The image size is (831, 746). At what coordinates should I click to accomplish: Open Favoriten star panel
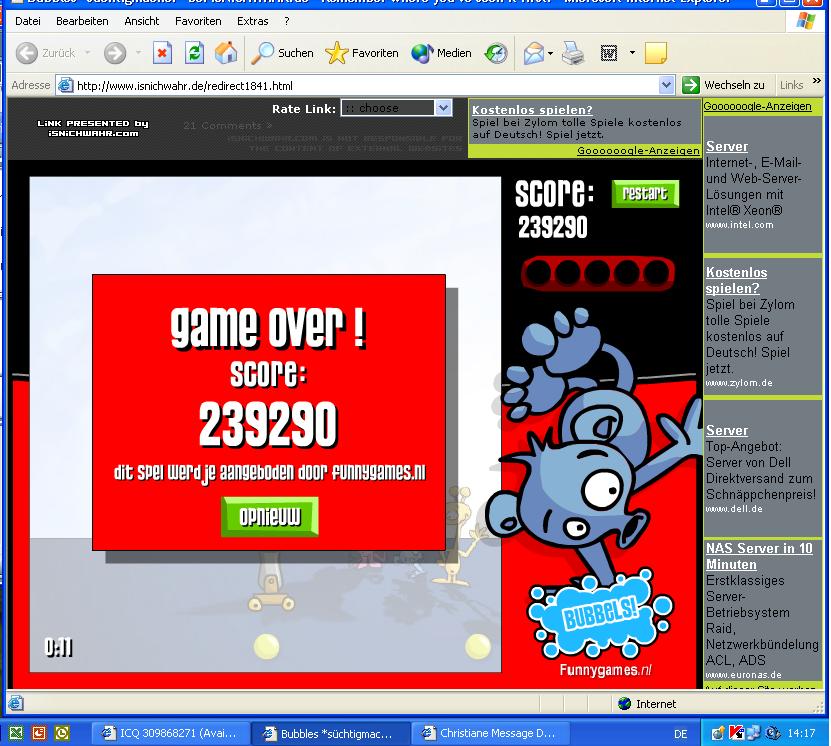[x=337, y=53]
